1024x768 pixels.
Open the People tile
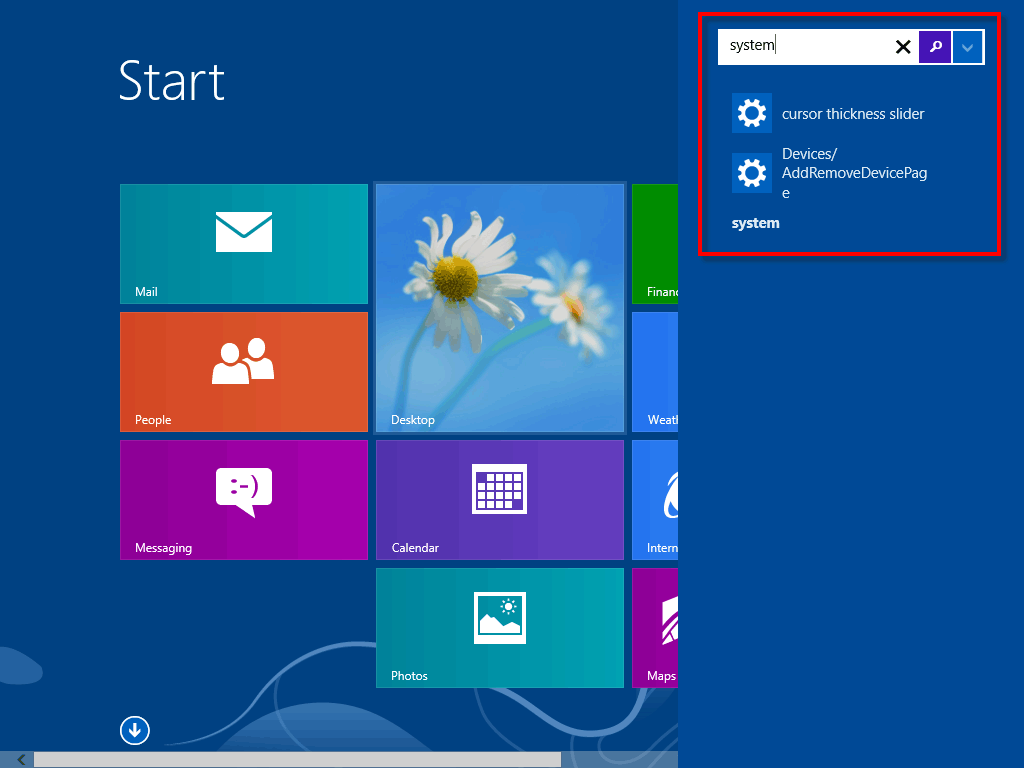[244, 372]
